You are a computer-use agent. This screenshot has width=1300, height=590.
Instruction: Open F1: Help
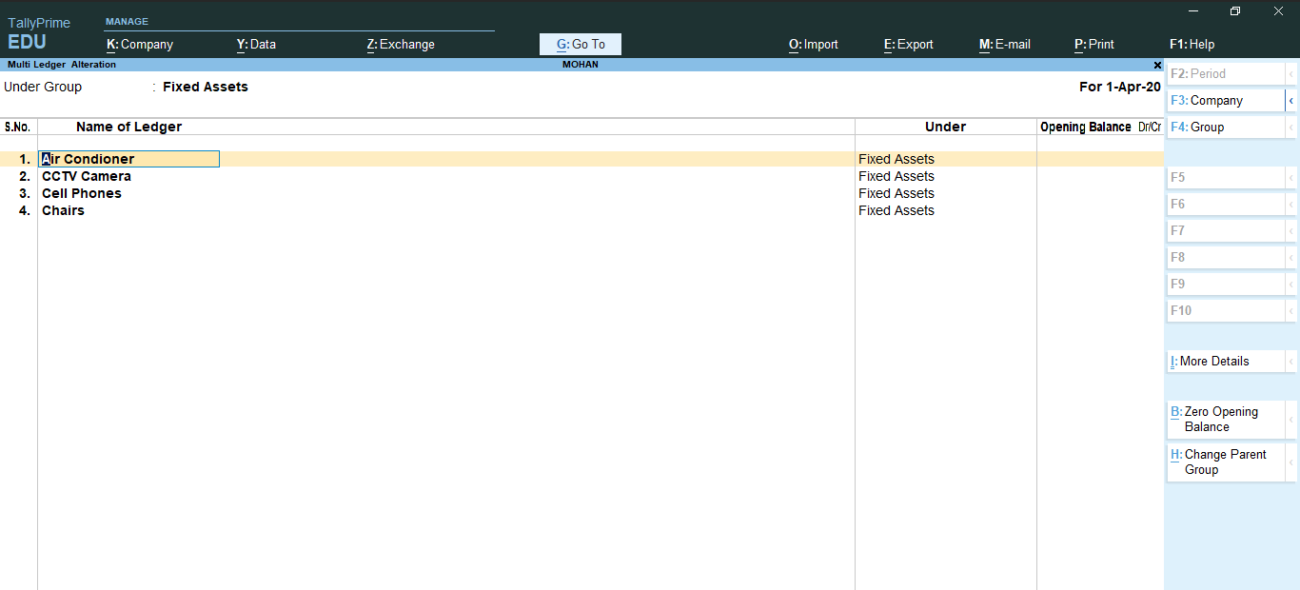(x=1191, y=44)
